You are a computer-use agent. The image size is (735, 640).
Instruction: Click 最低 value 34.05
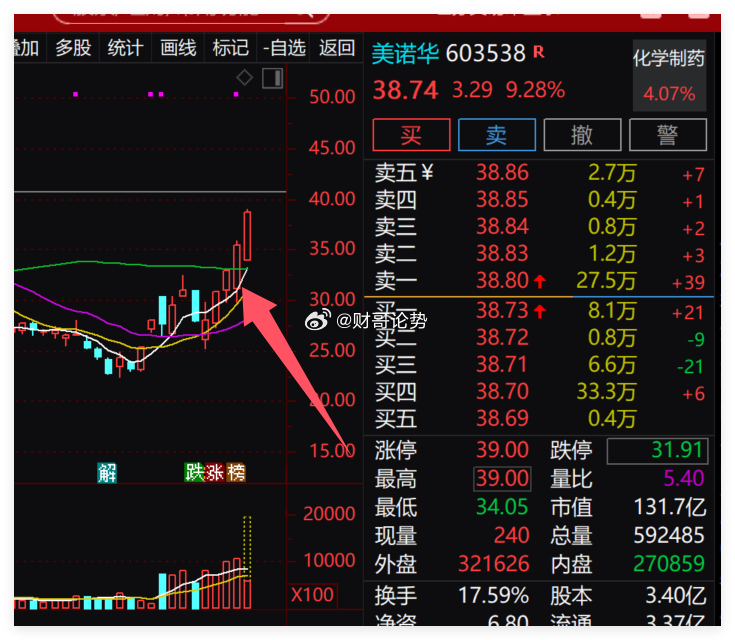click(x=502, y=507)
